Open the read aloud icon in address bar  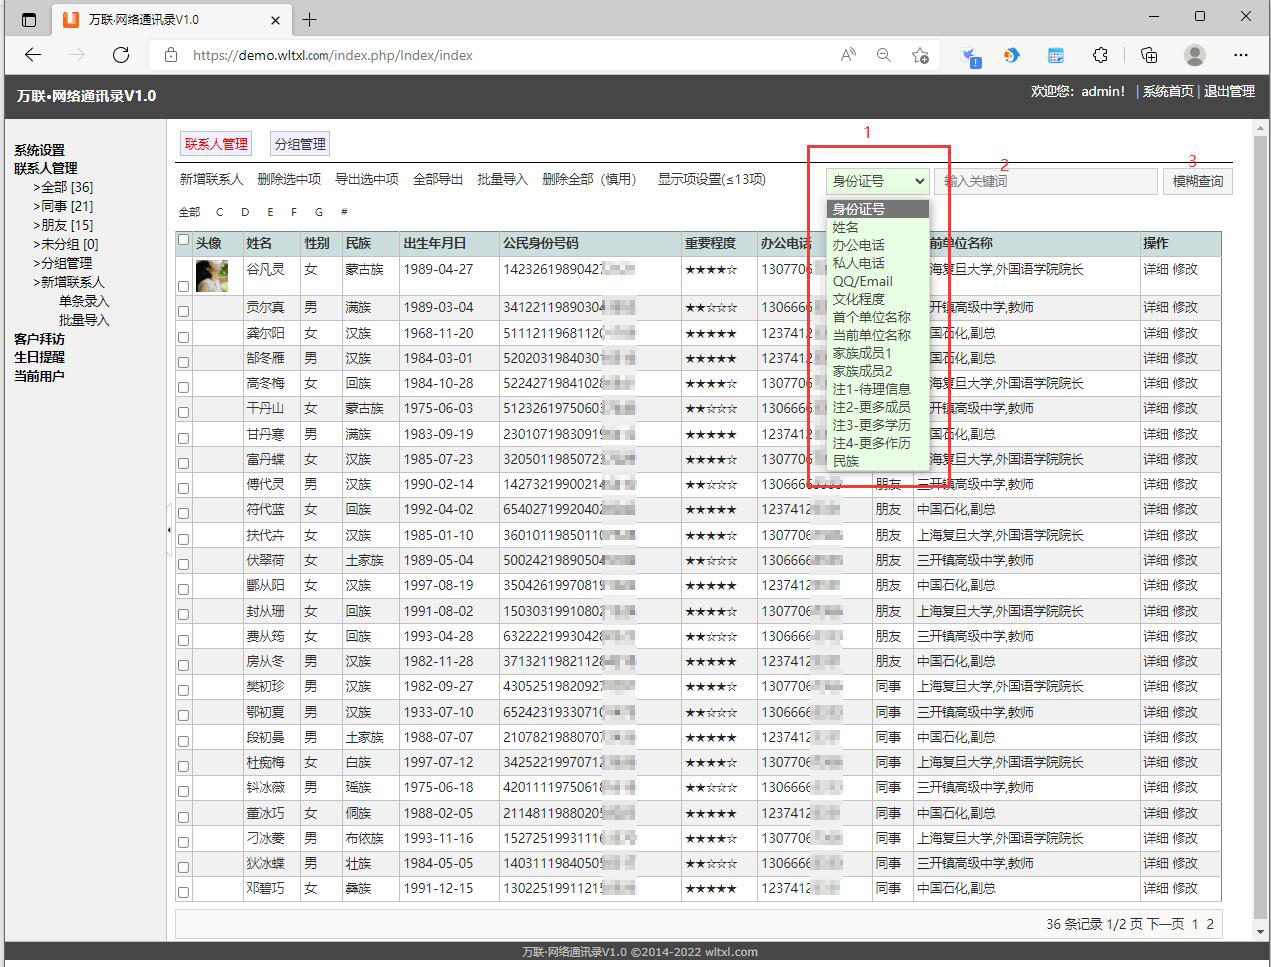coord(848,55)
